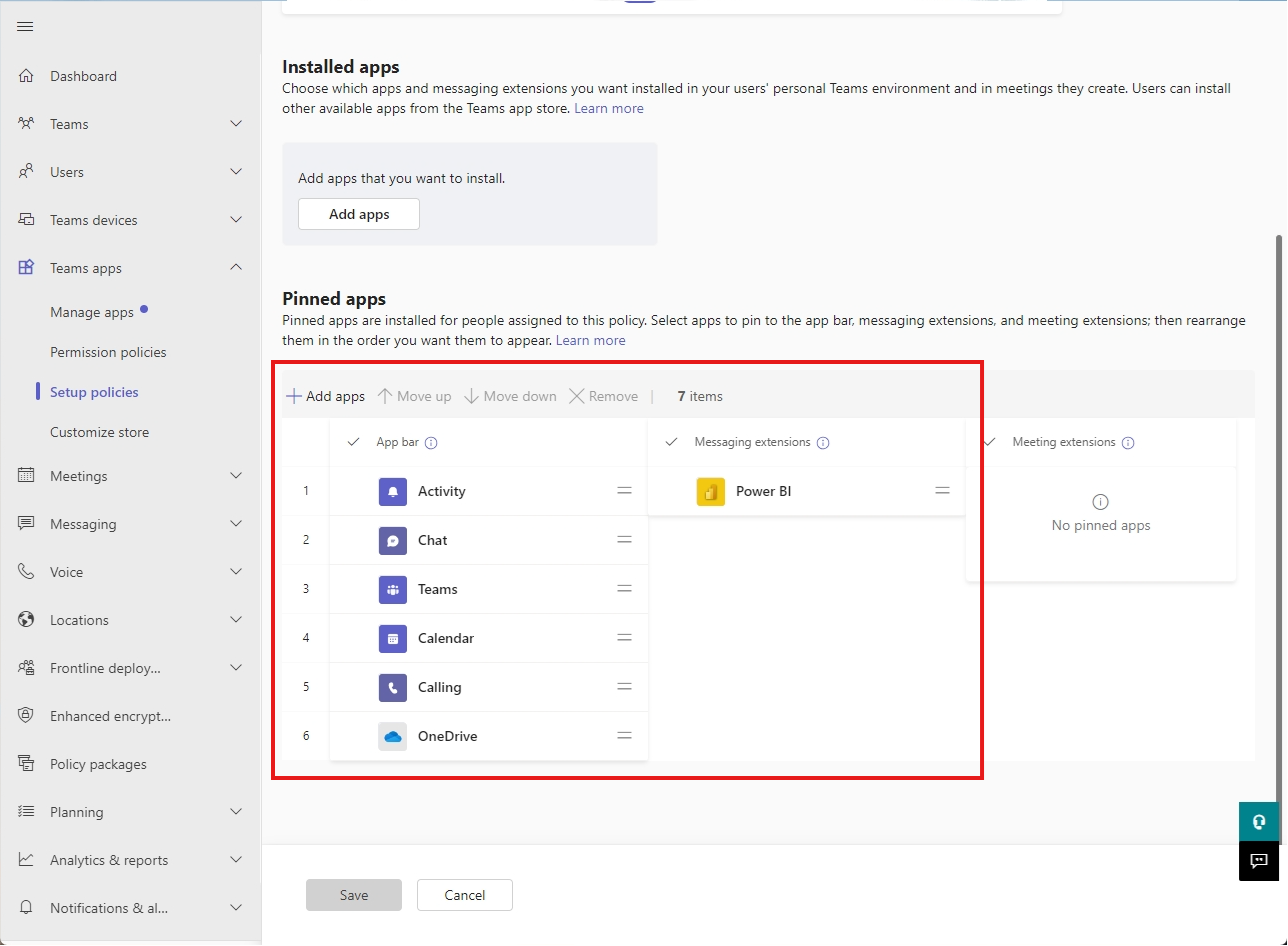The height and width of the screenshot is (946, 1288).
Task: Toggle the Meeting extensions checkmark
Action: 988,442
